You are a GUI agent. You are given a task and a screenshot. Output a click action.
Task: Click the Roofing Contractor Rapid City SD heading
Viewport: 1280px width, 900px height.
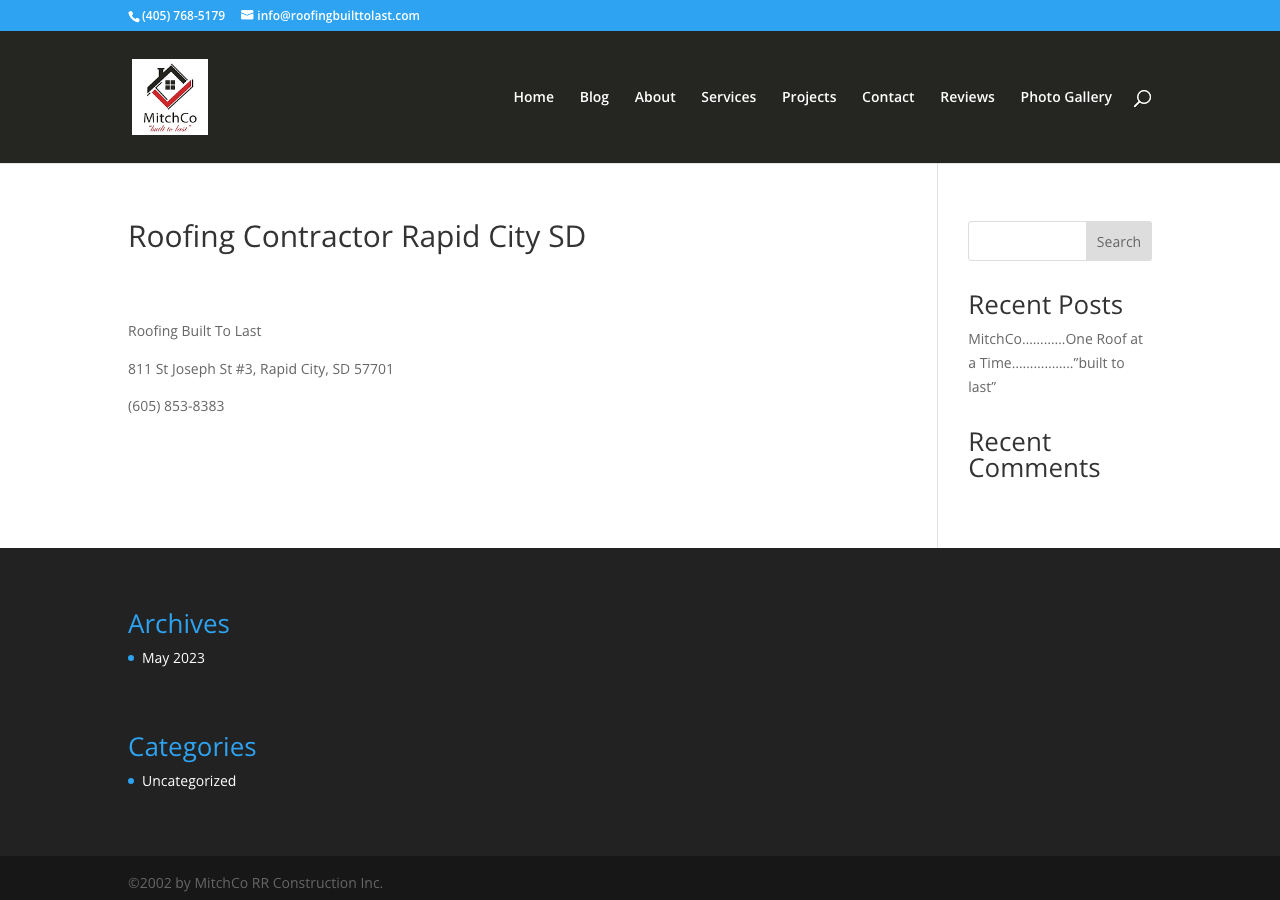357,236
